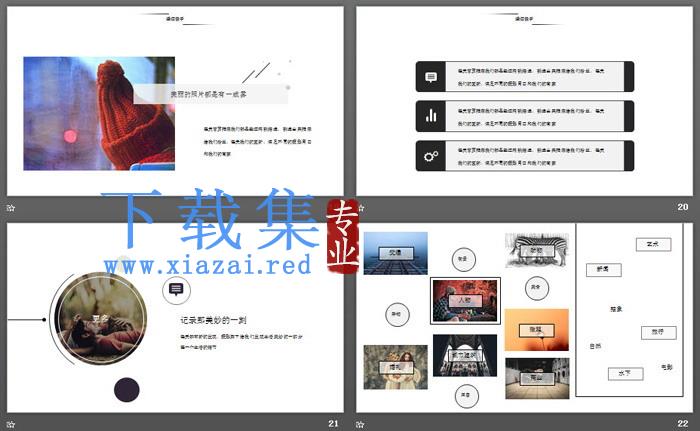Click the framed man-by-red-wall photo

coord(465,301)
